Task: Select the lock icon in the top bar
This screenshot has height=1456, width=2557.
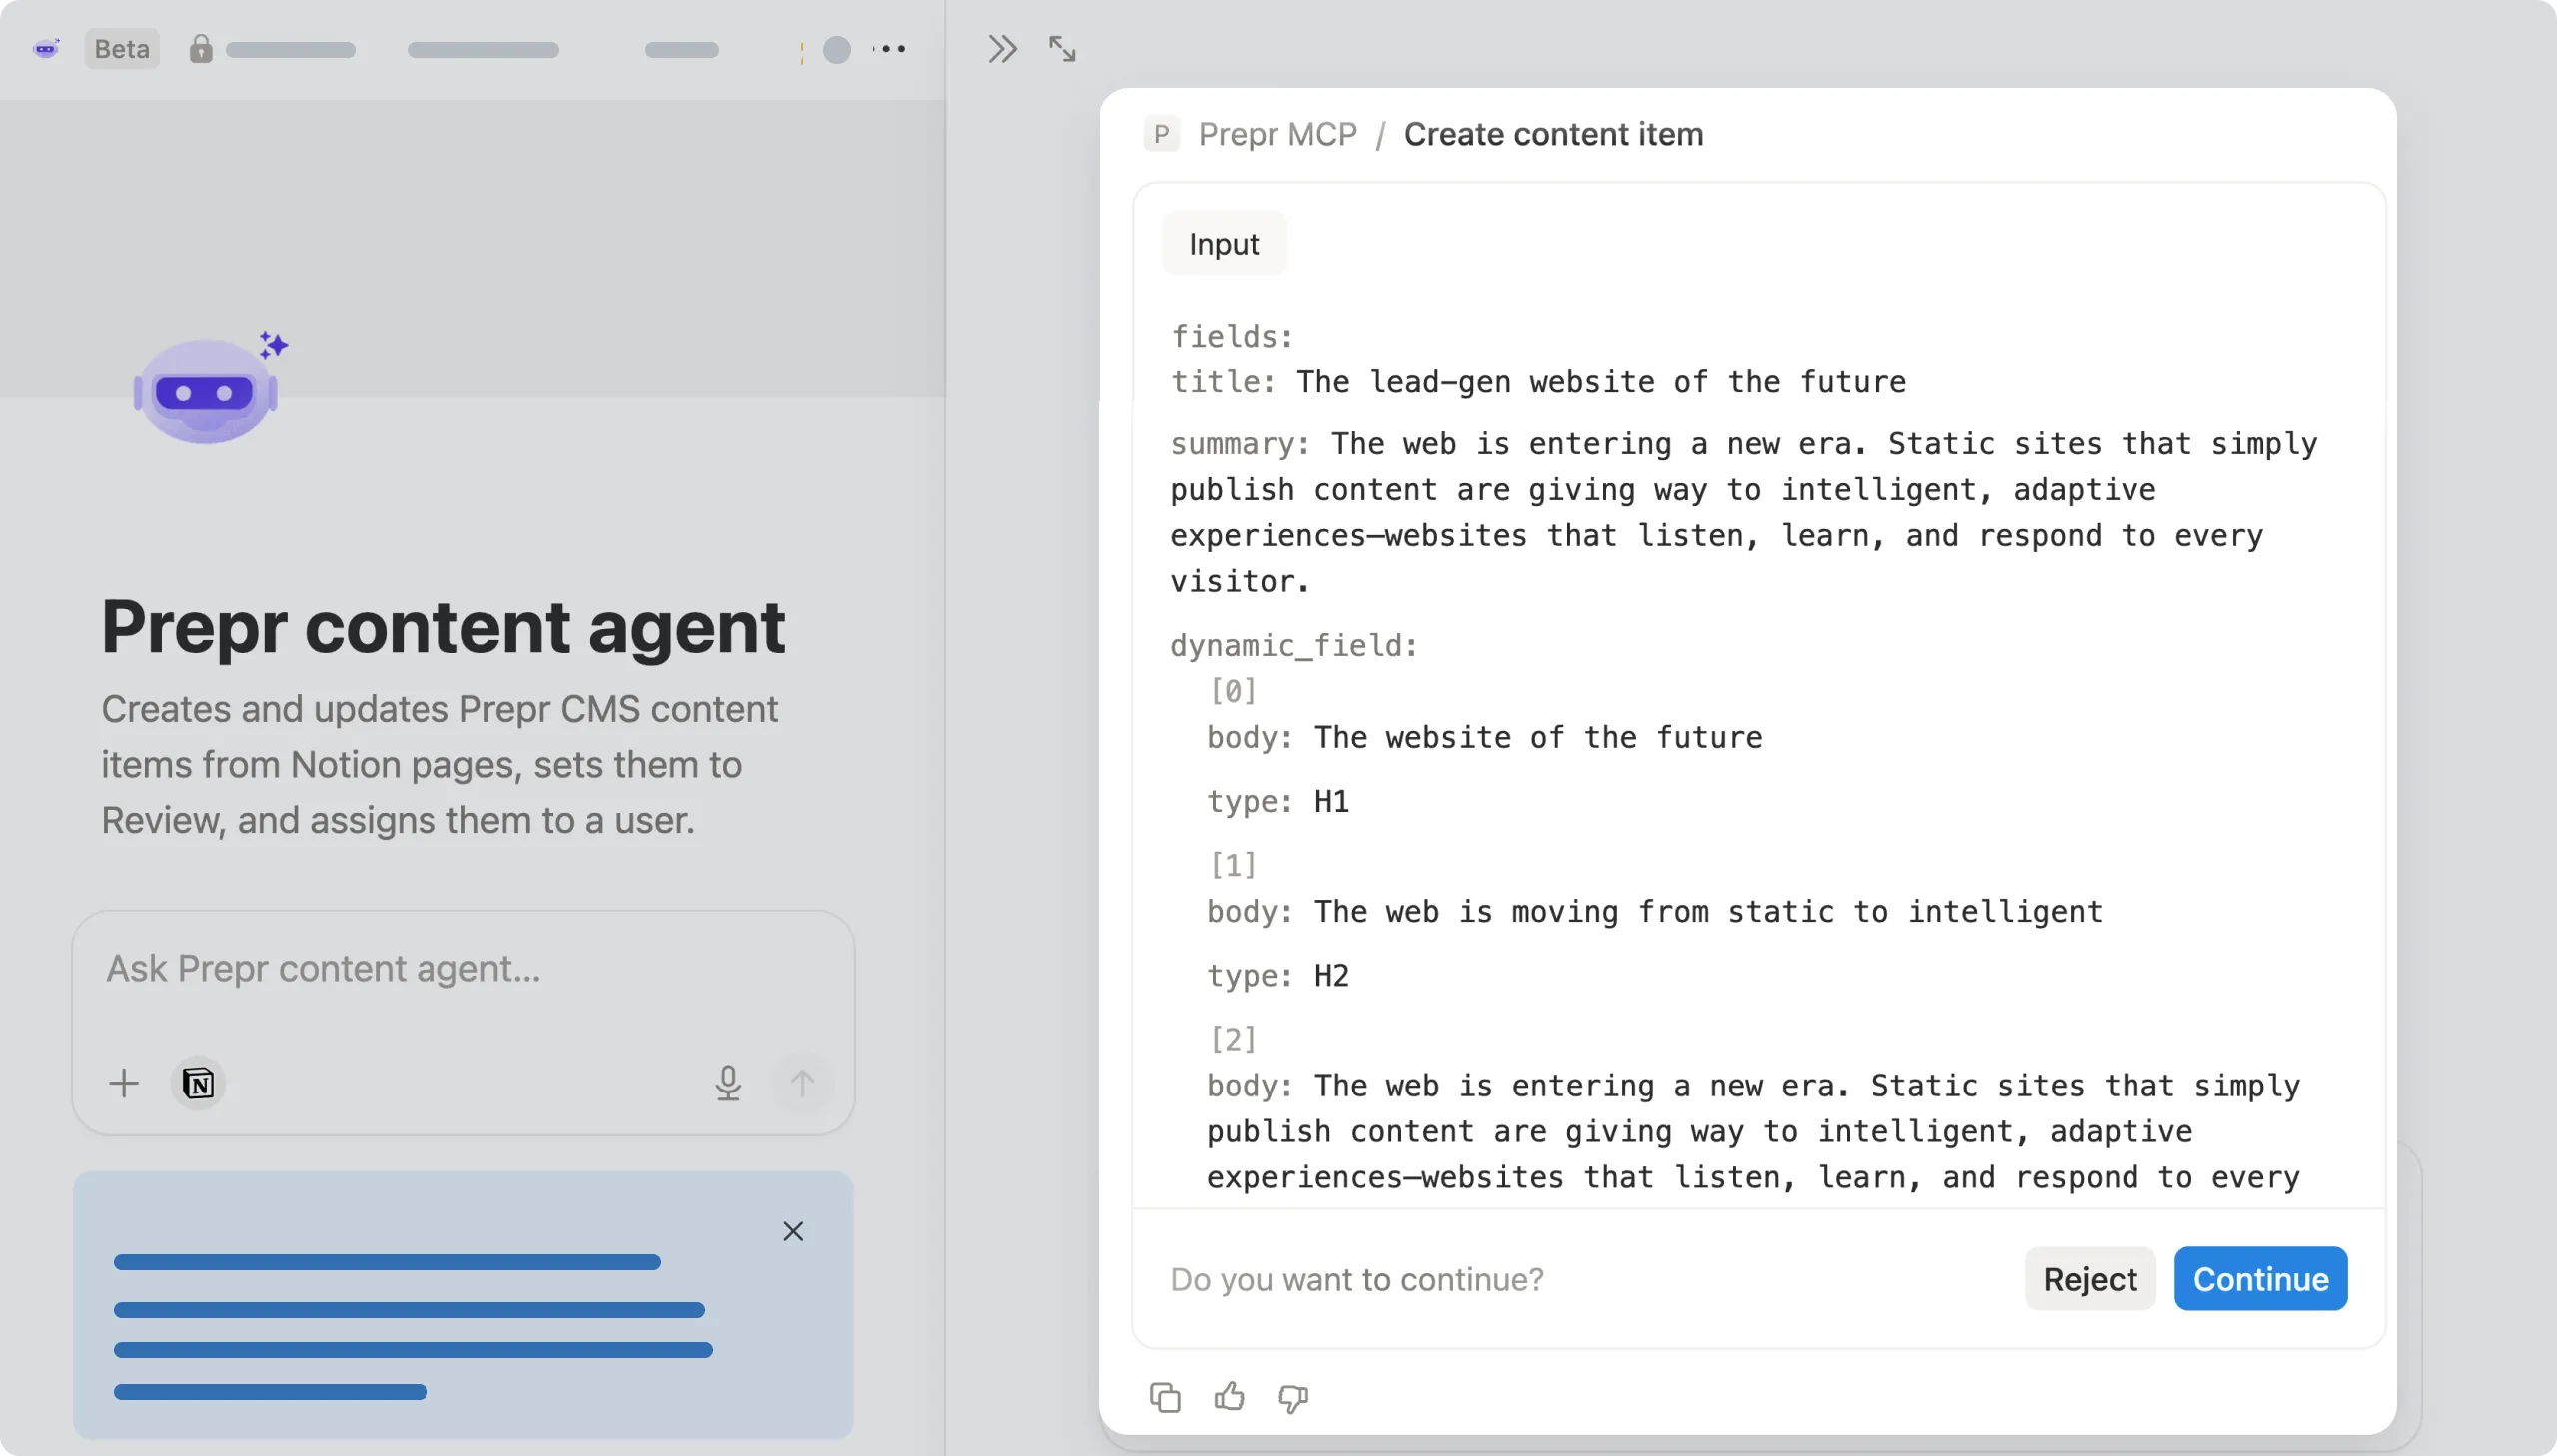Action: point(202,48)
